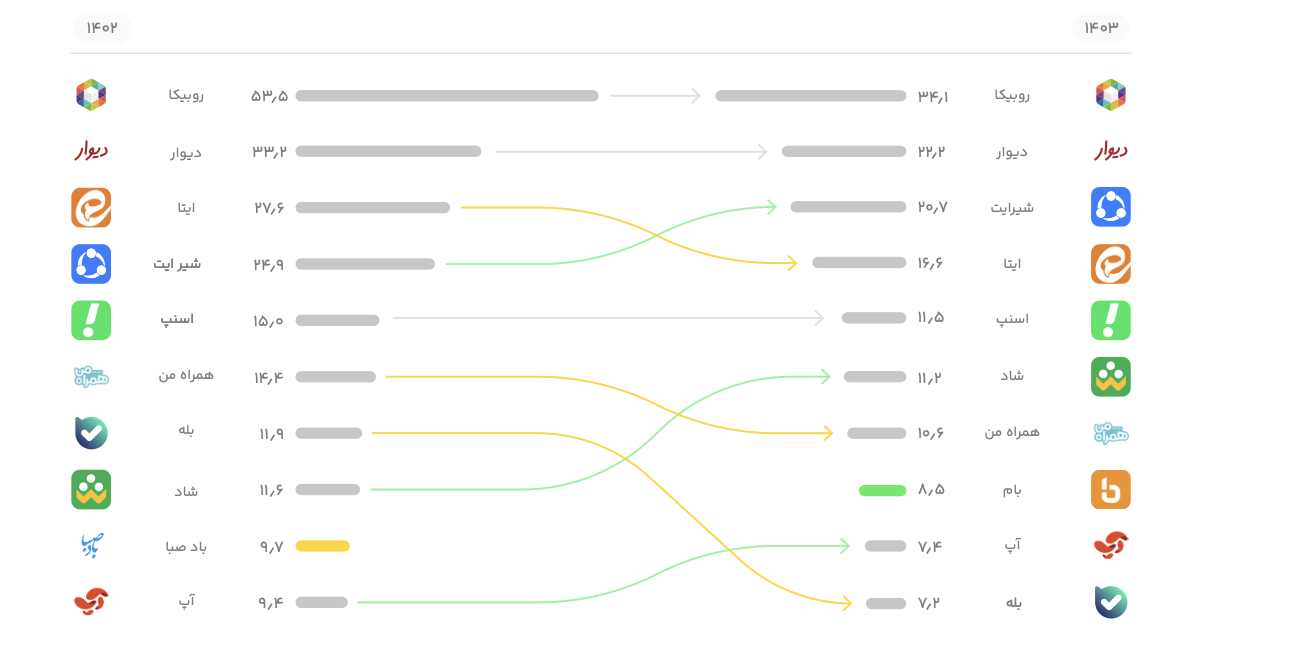Click the روبیکا label in the 1403 column
Screen dimensions: 1304x668
coord(1012,95)
